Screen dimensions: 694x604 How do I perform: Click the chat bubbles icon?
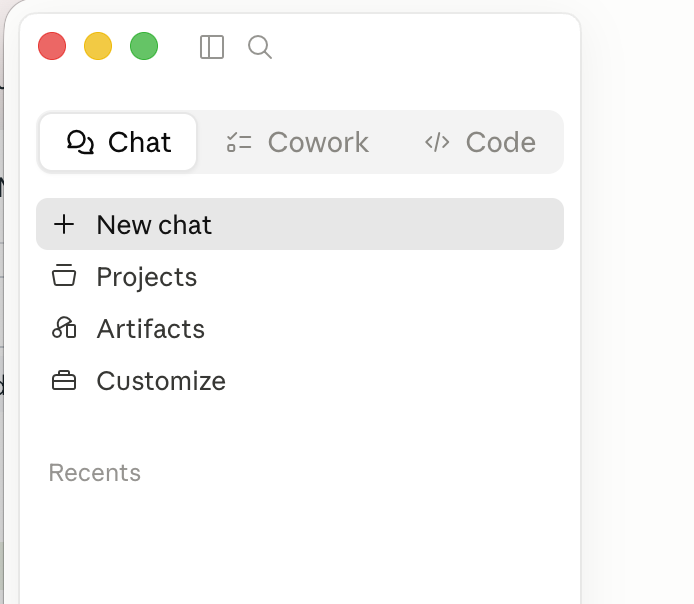[x=80, y=142]
